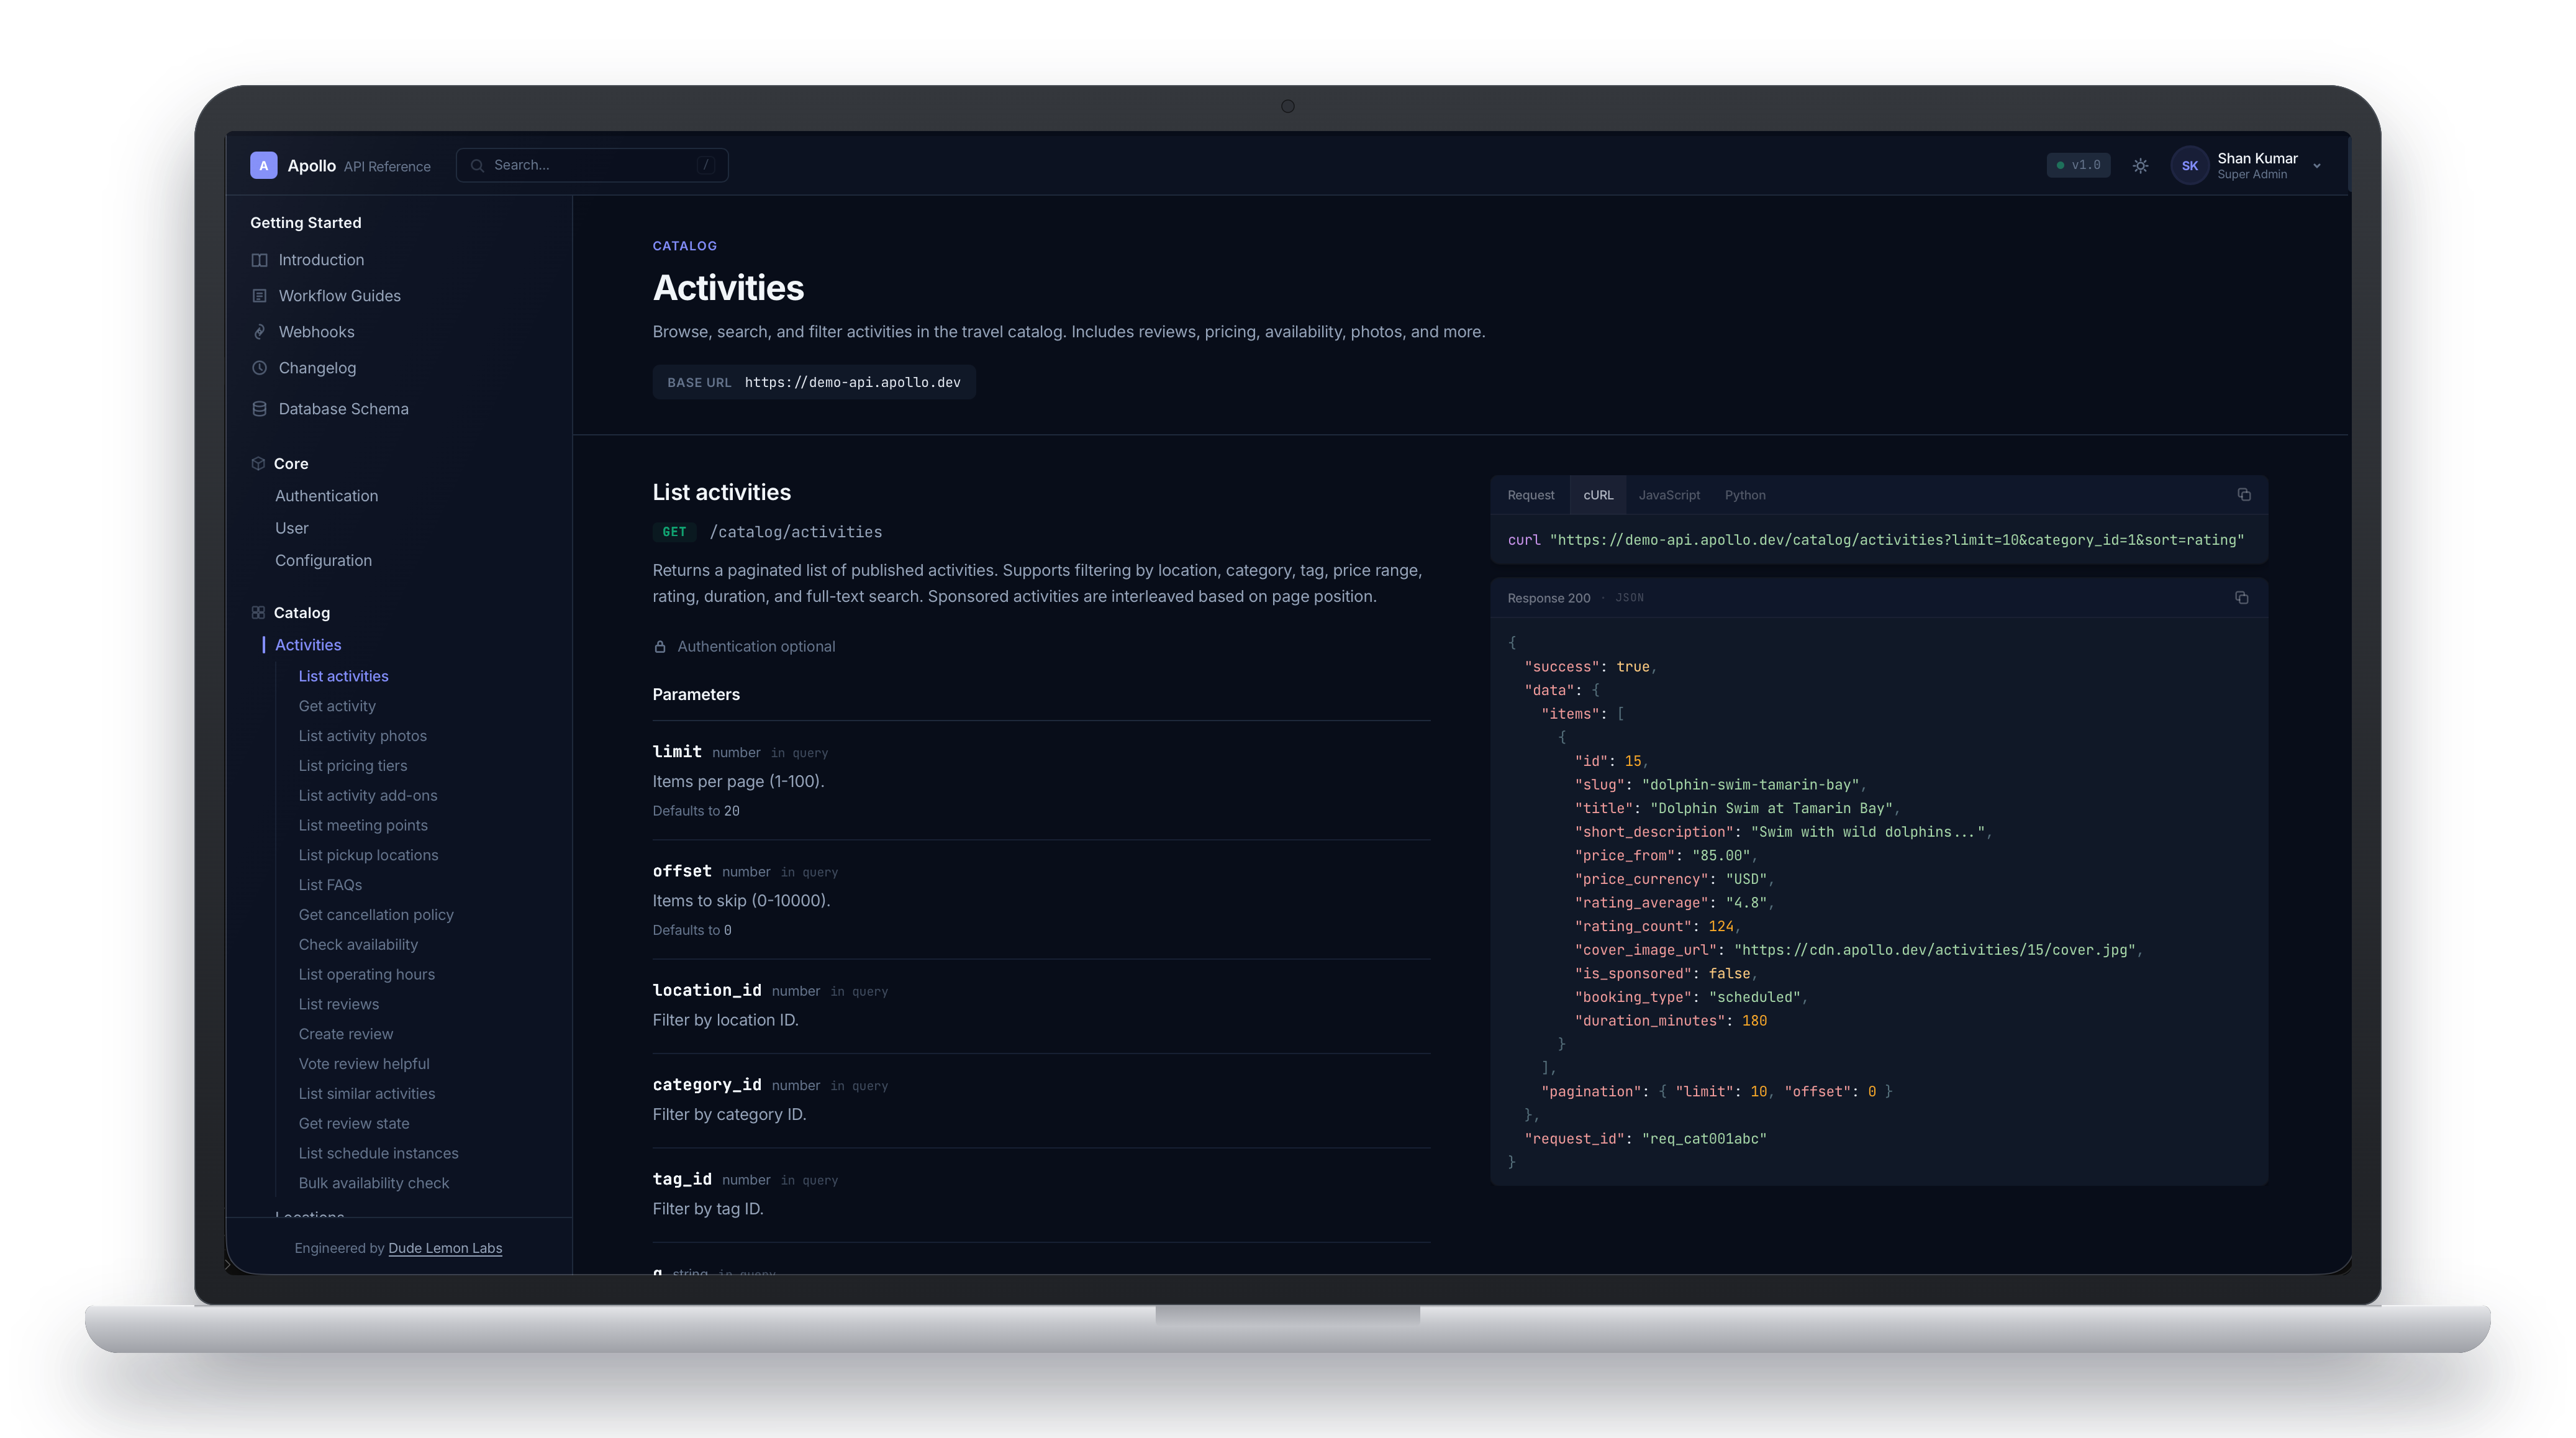Viewport: 2576px width, 1438px height.
Task: Collapse the Catalog section
Action: coord(301,613)
